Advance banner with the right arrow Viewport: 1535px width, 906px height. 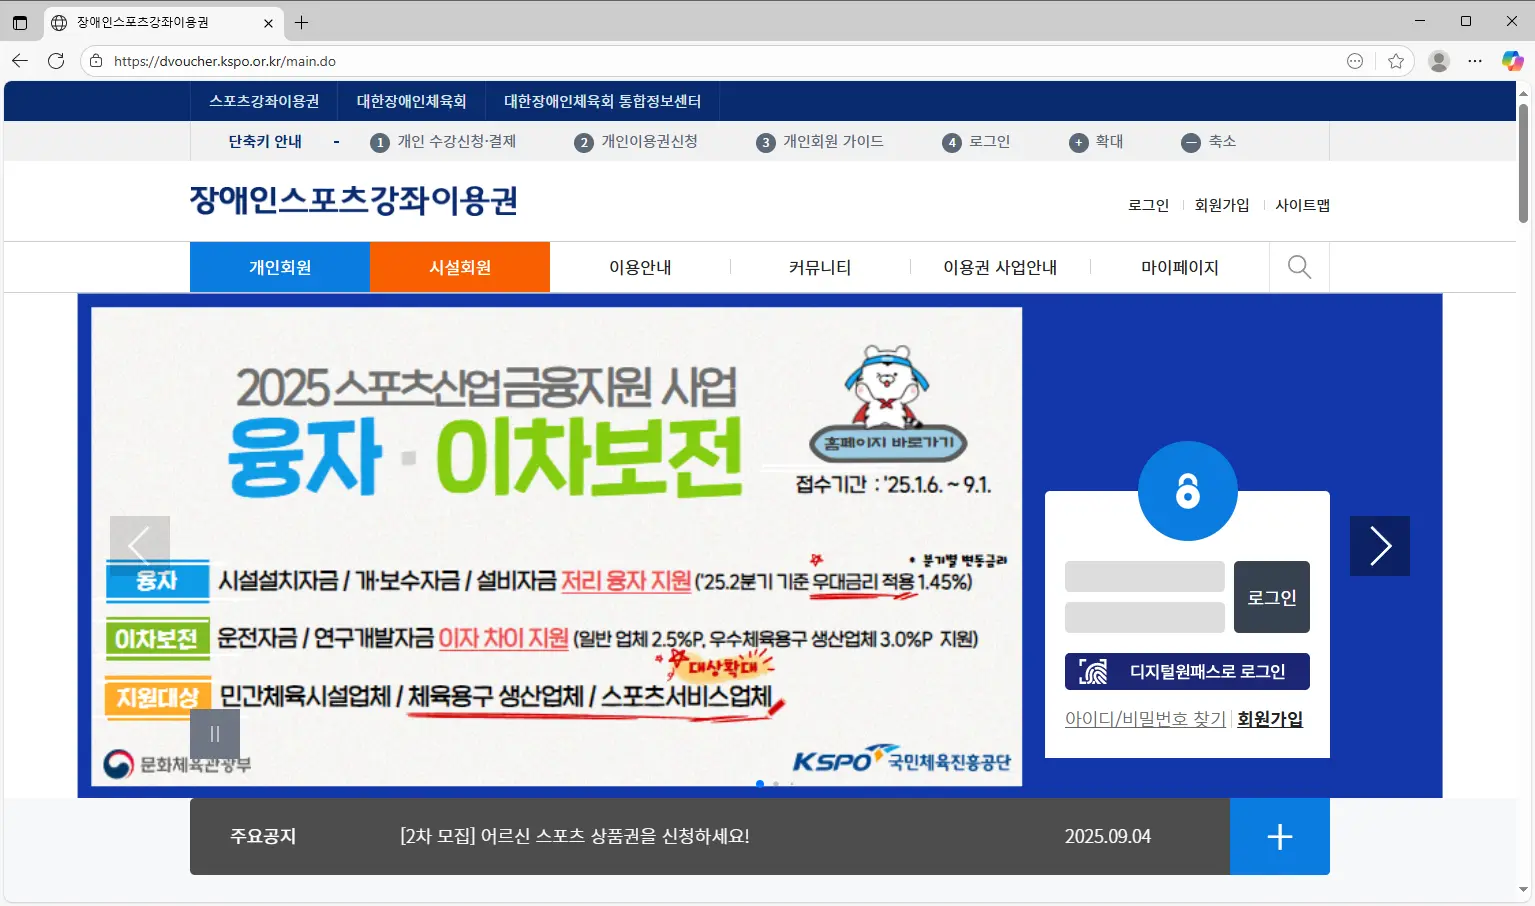point(1380,546)
